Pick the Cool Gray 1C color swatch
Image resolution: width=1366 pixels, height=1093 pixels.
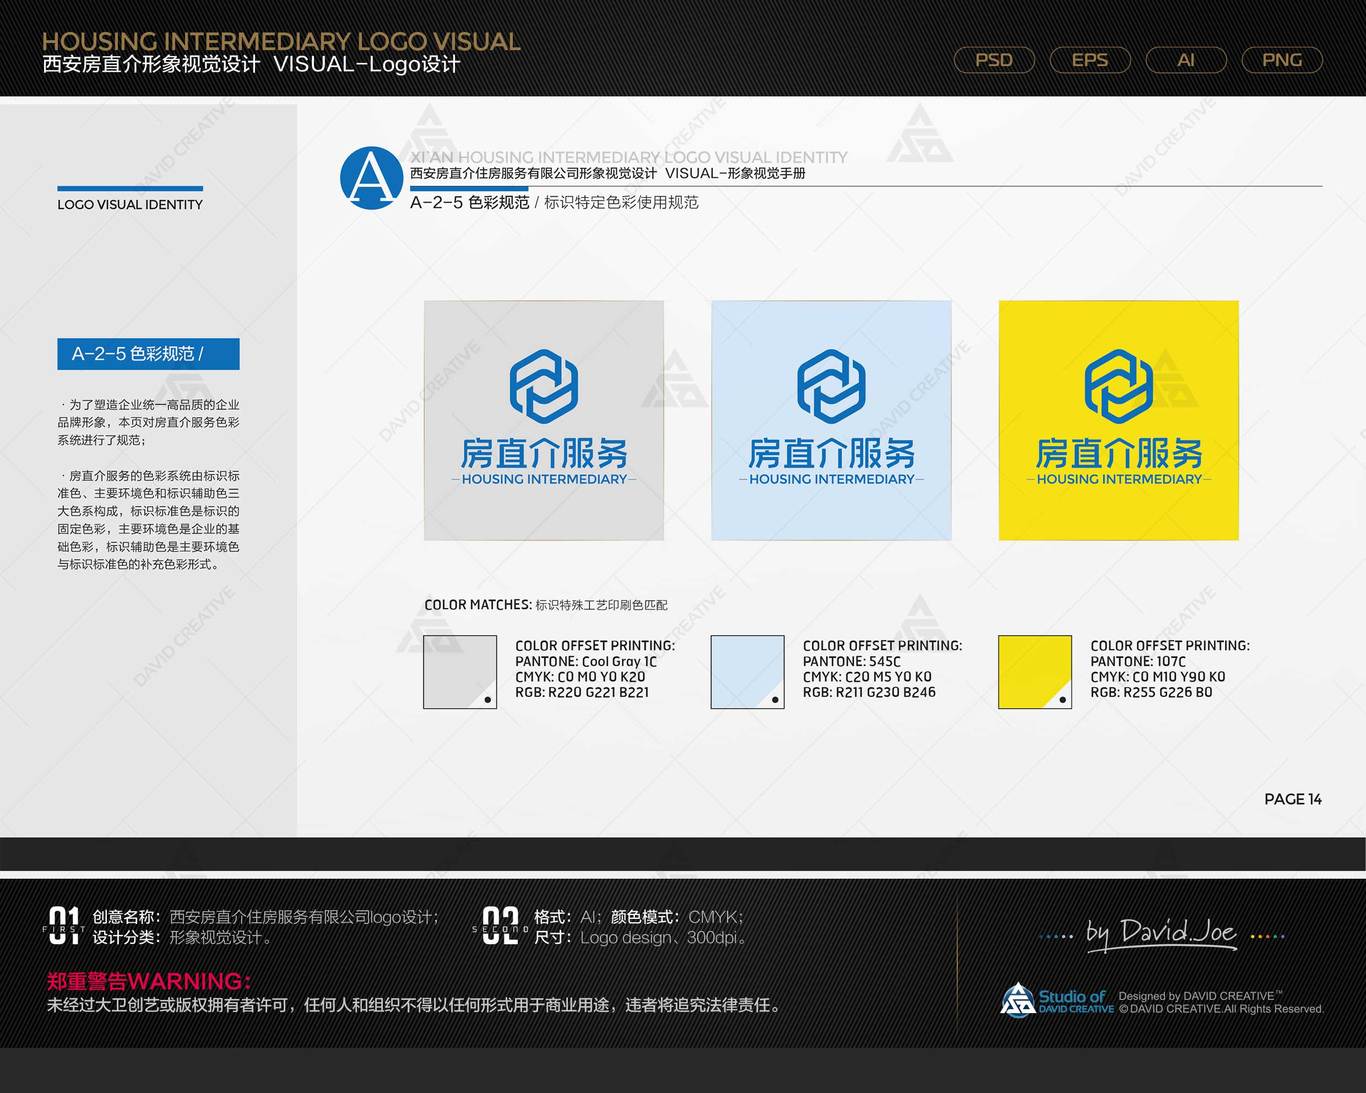460,672
